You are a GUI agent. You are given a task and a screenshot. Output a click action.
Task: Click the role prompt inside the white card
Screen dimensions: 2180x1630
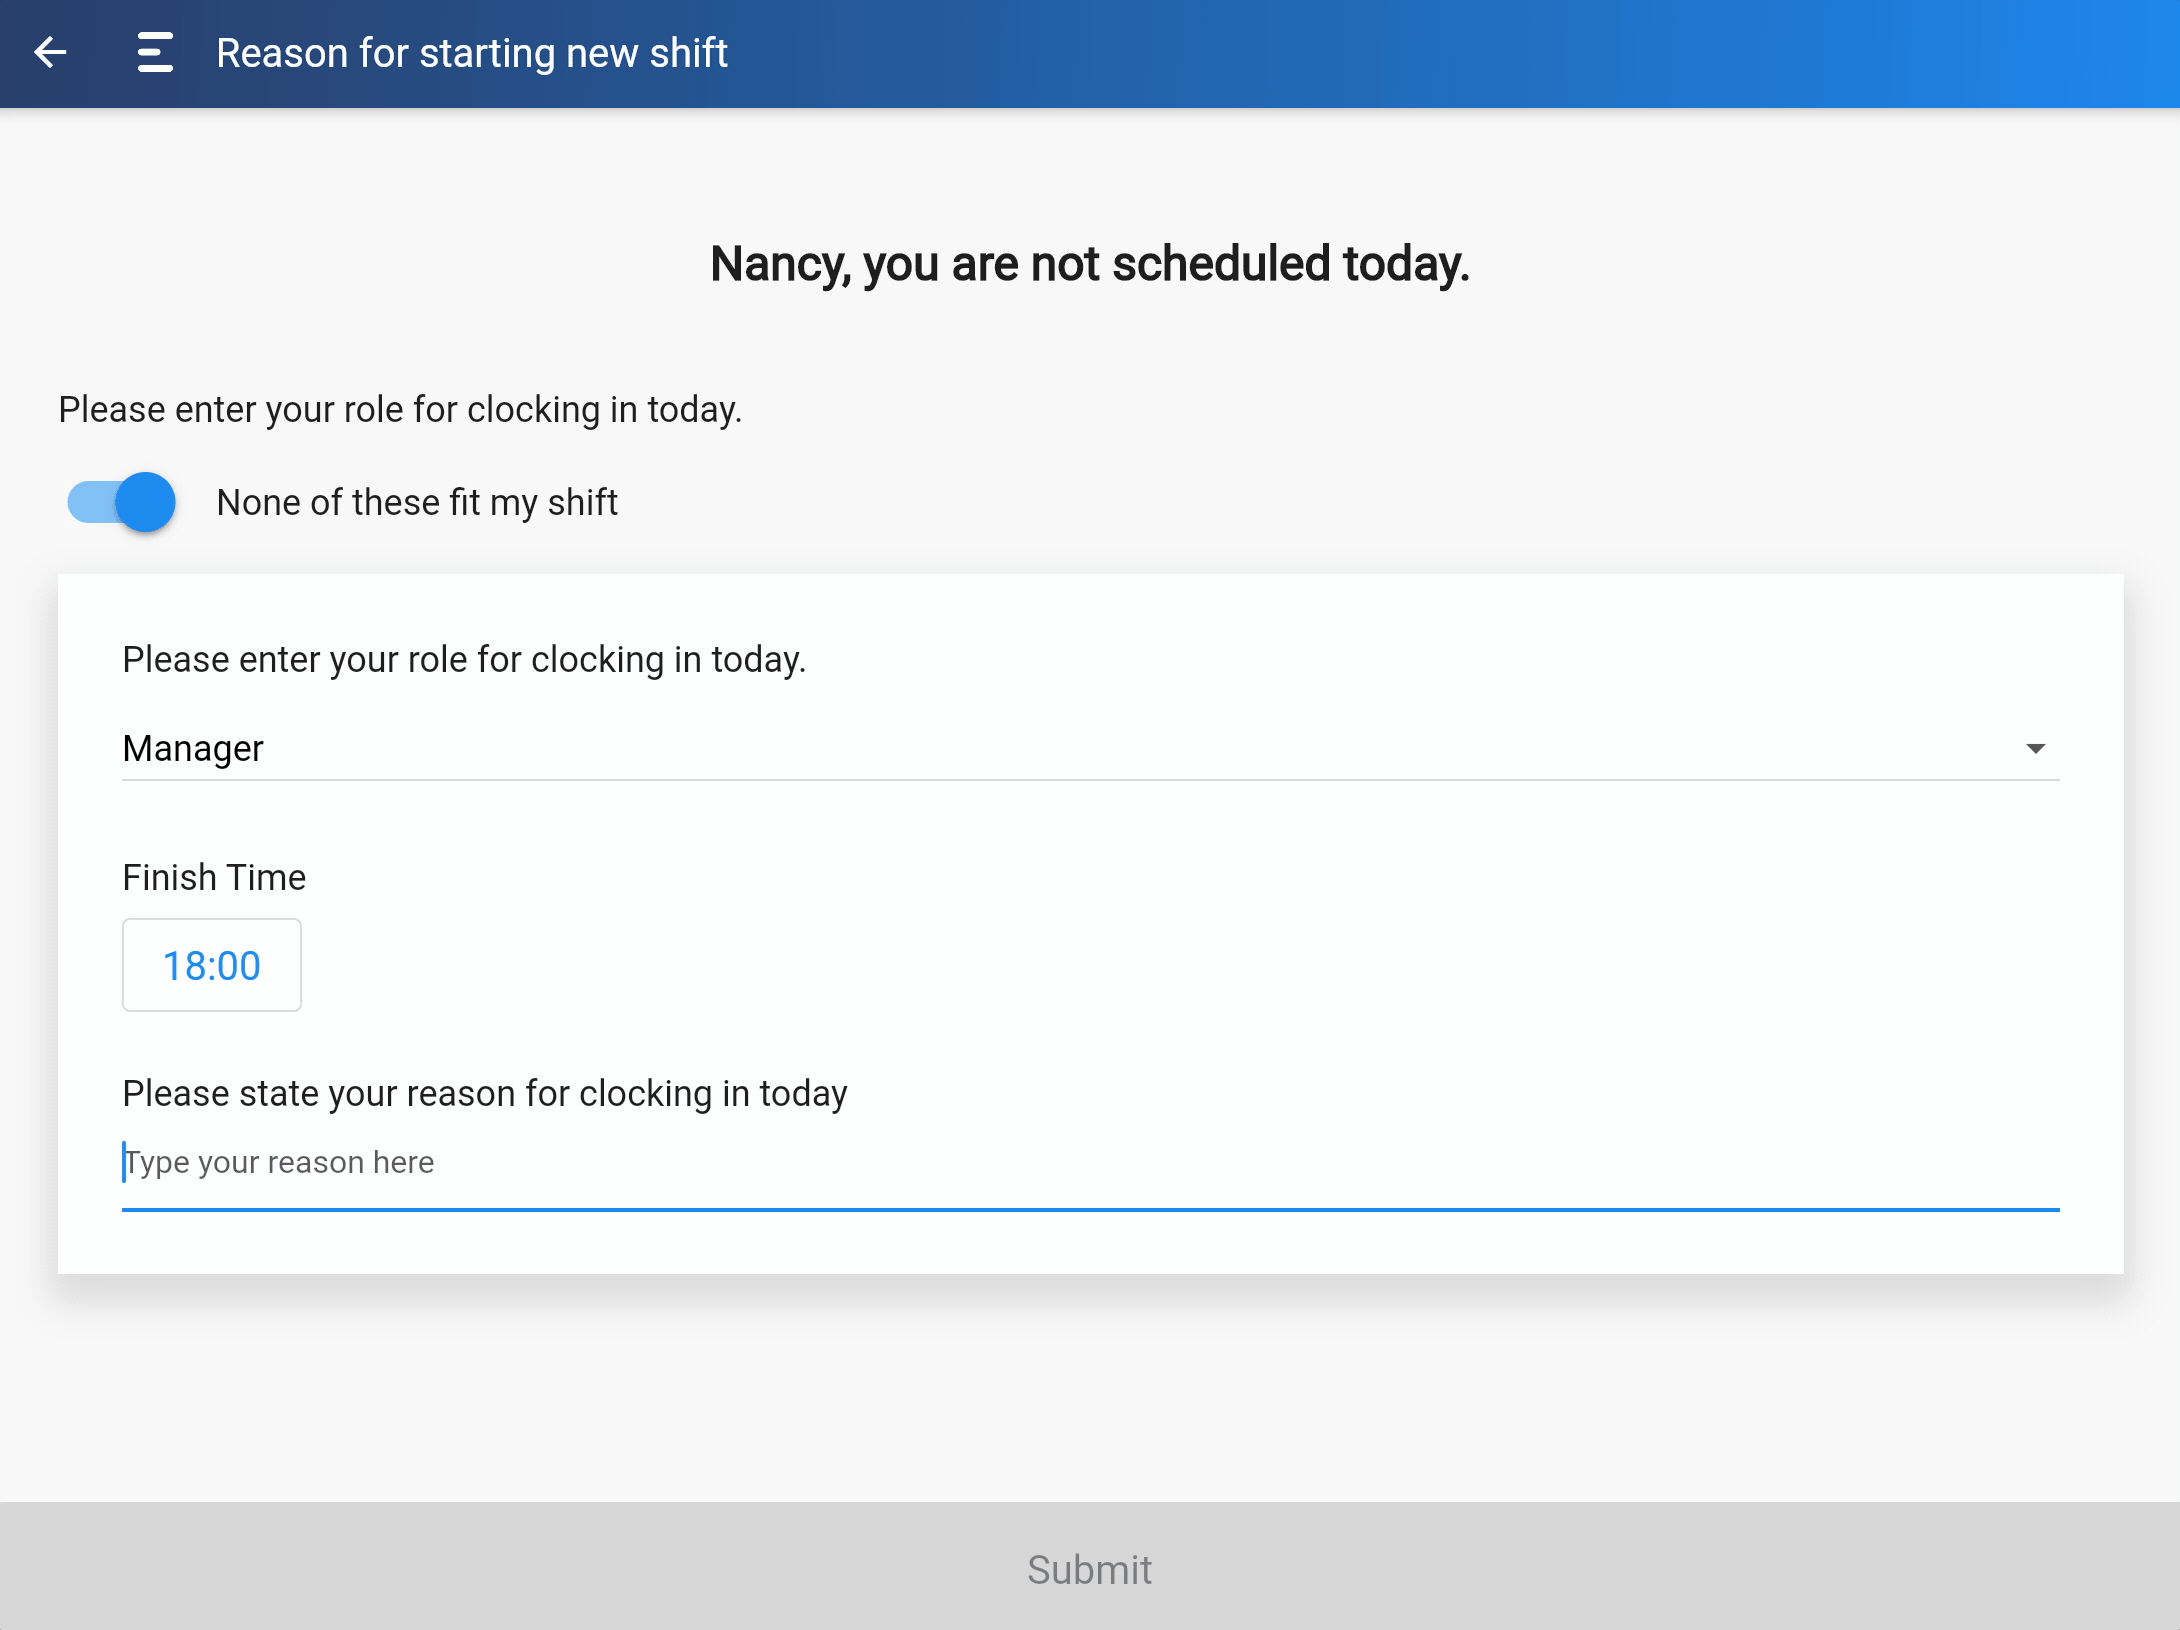[x=464, y=660]
